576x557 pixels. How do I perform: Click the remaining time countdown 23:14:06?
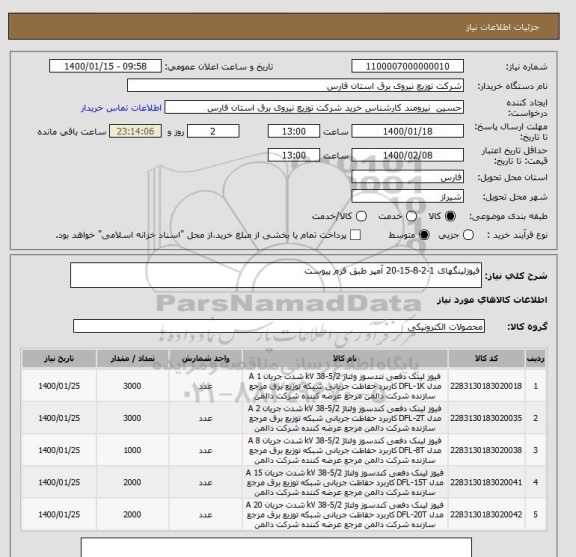135,131
